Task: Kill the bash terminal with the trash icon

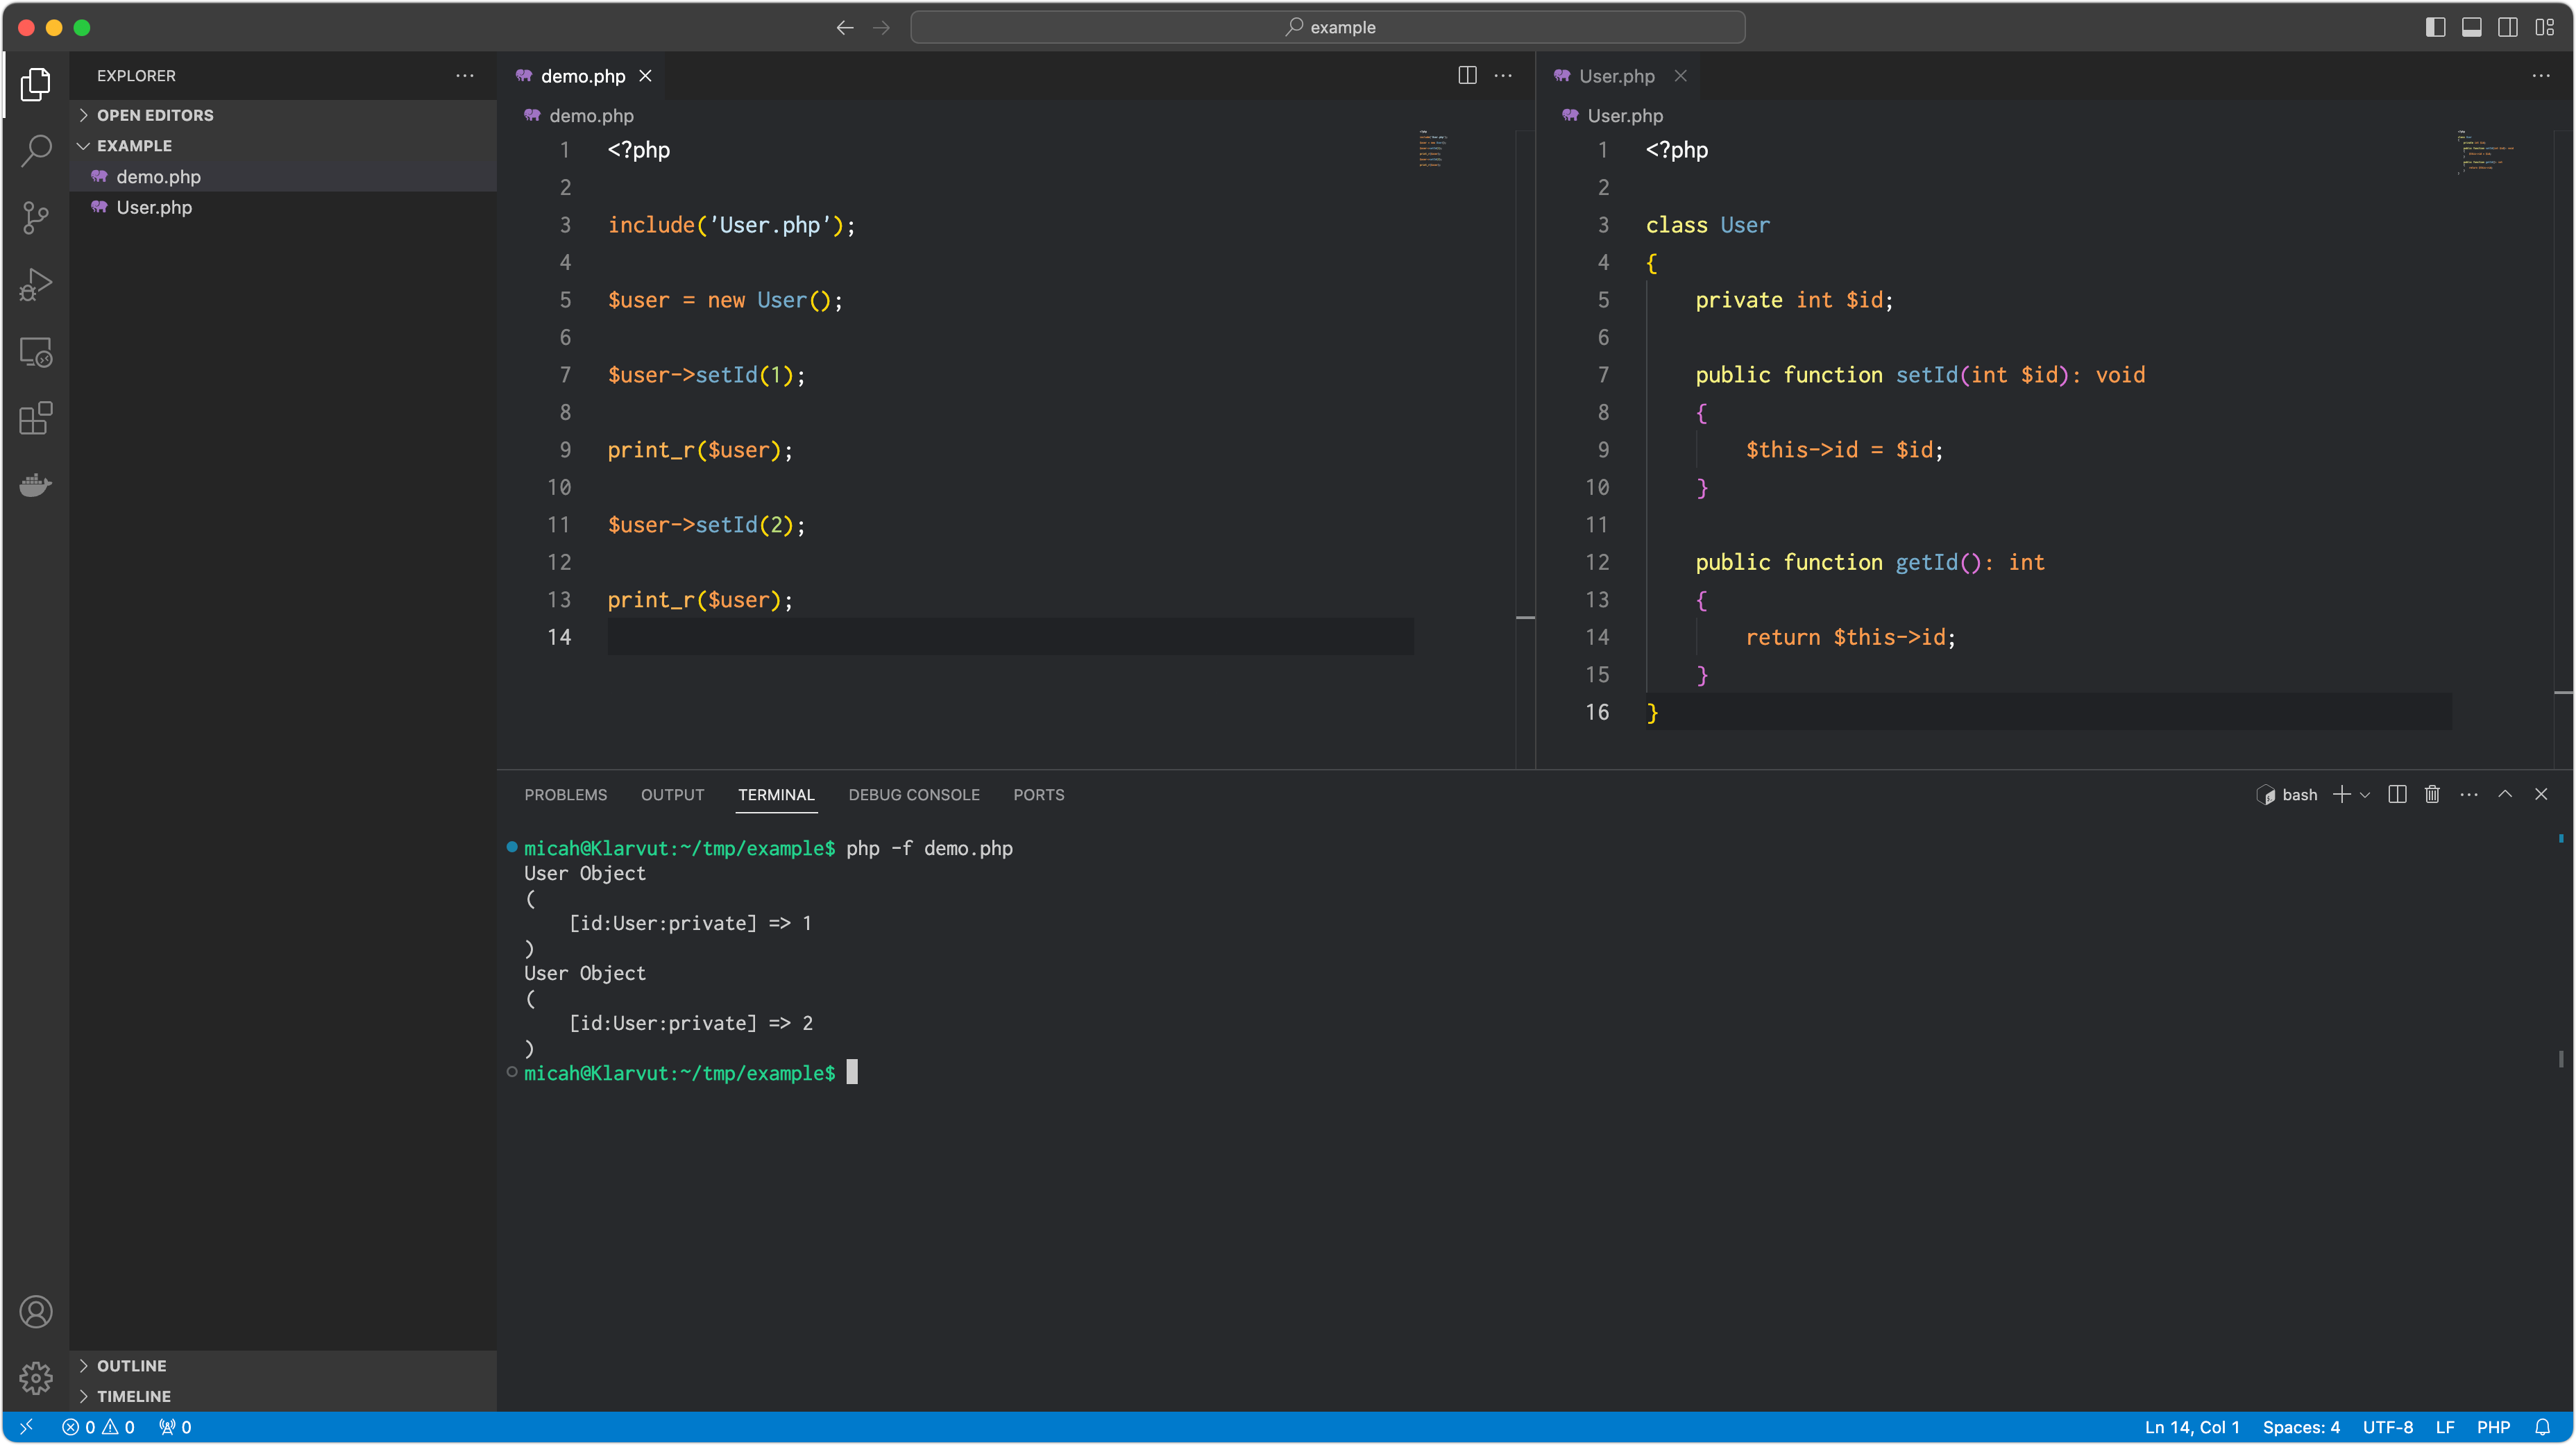Action: coord(2432,794)
